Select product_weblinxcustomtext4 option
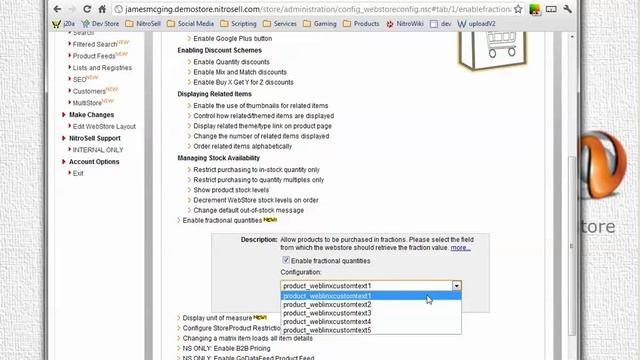The image size is (640, 360). click(x=371, y=322)
